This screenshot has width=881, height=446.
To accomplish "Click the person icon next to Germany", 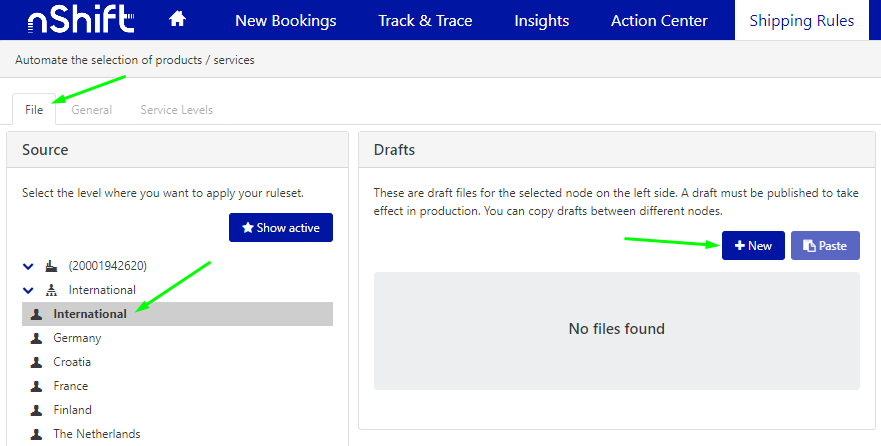I will 37,338.
